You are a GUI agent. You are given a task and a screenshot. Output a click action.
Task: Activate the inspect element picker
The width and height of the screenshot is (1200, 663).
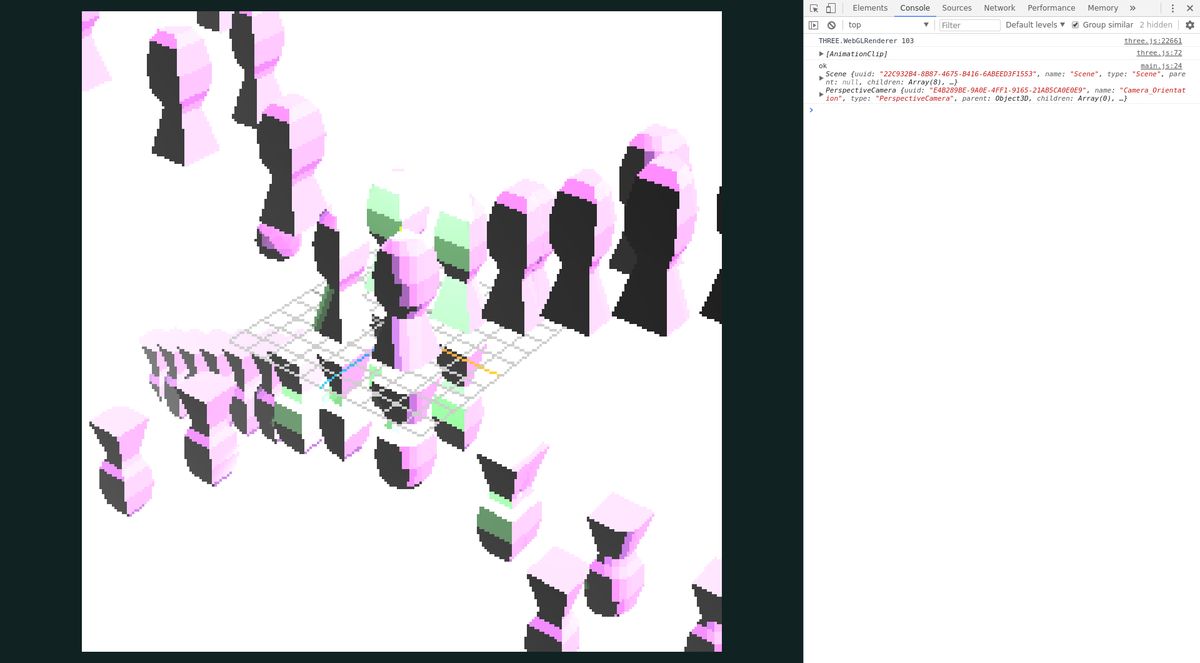coord(814,8)
